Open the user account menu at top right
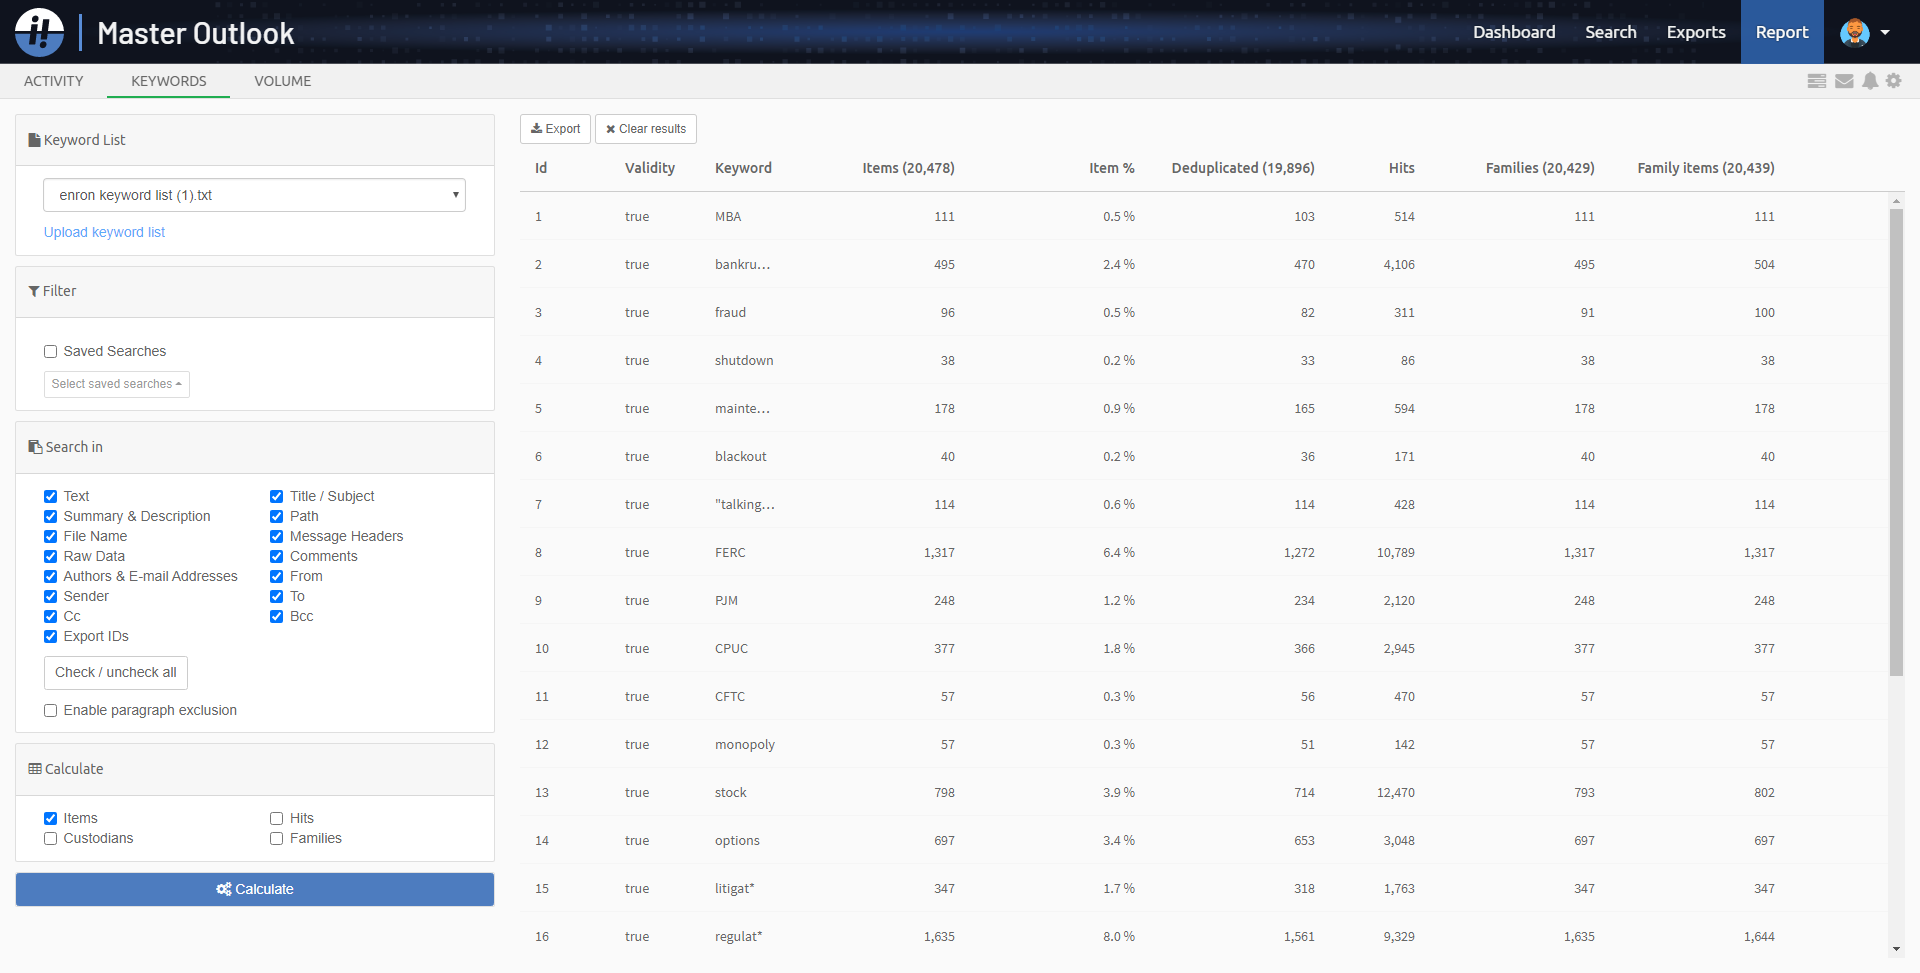 (x=1866, y=31)
